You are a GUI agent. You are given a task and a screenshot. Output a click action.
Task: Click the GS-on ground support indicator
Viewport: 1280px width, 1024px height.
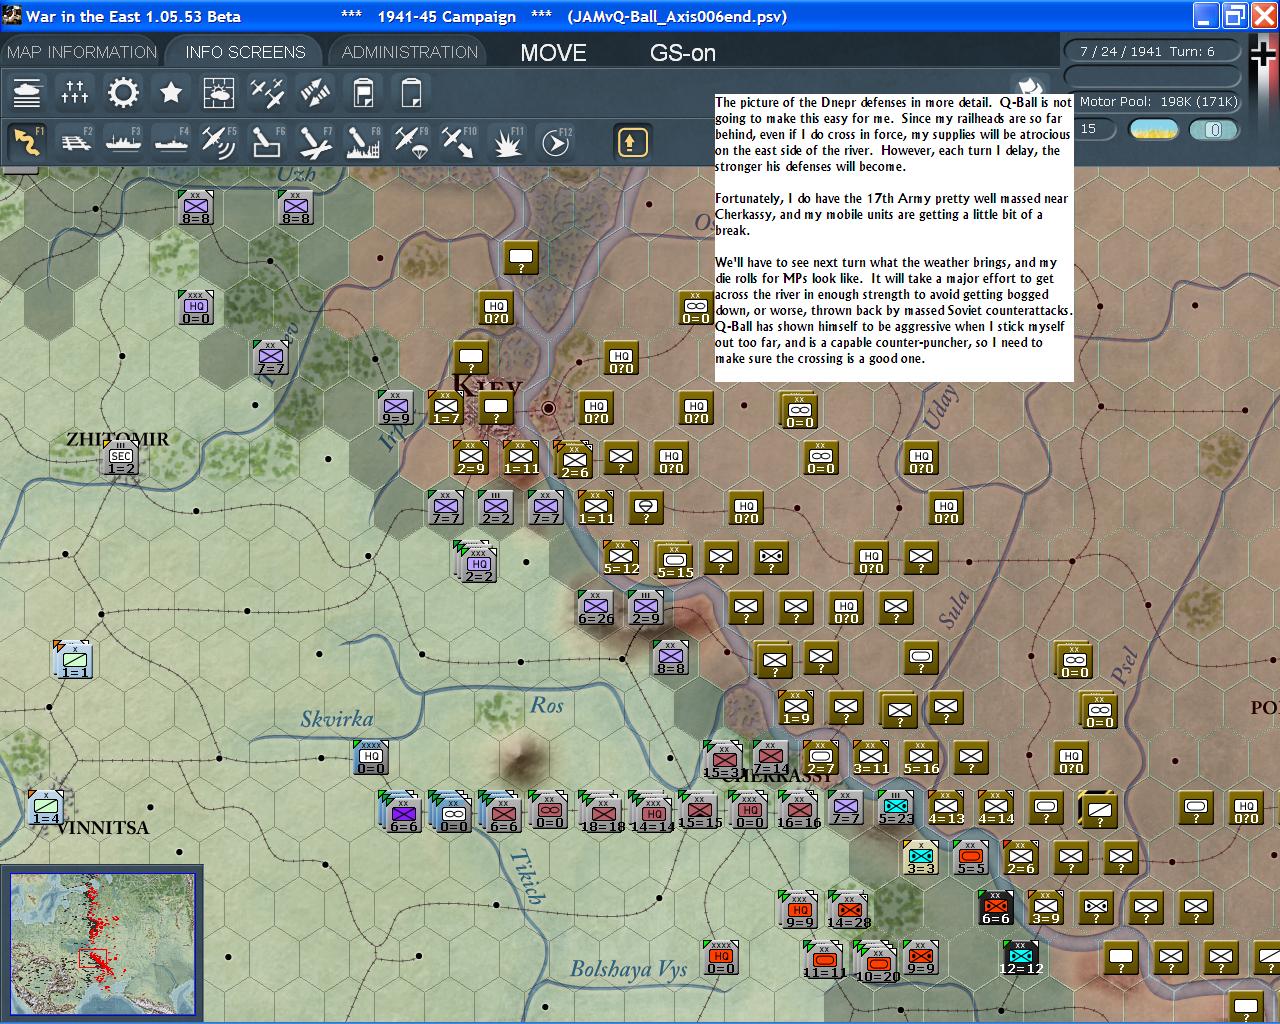[x=683, y=53]
